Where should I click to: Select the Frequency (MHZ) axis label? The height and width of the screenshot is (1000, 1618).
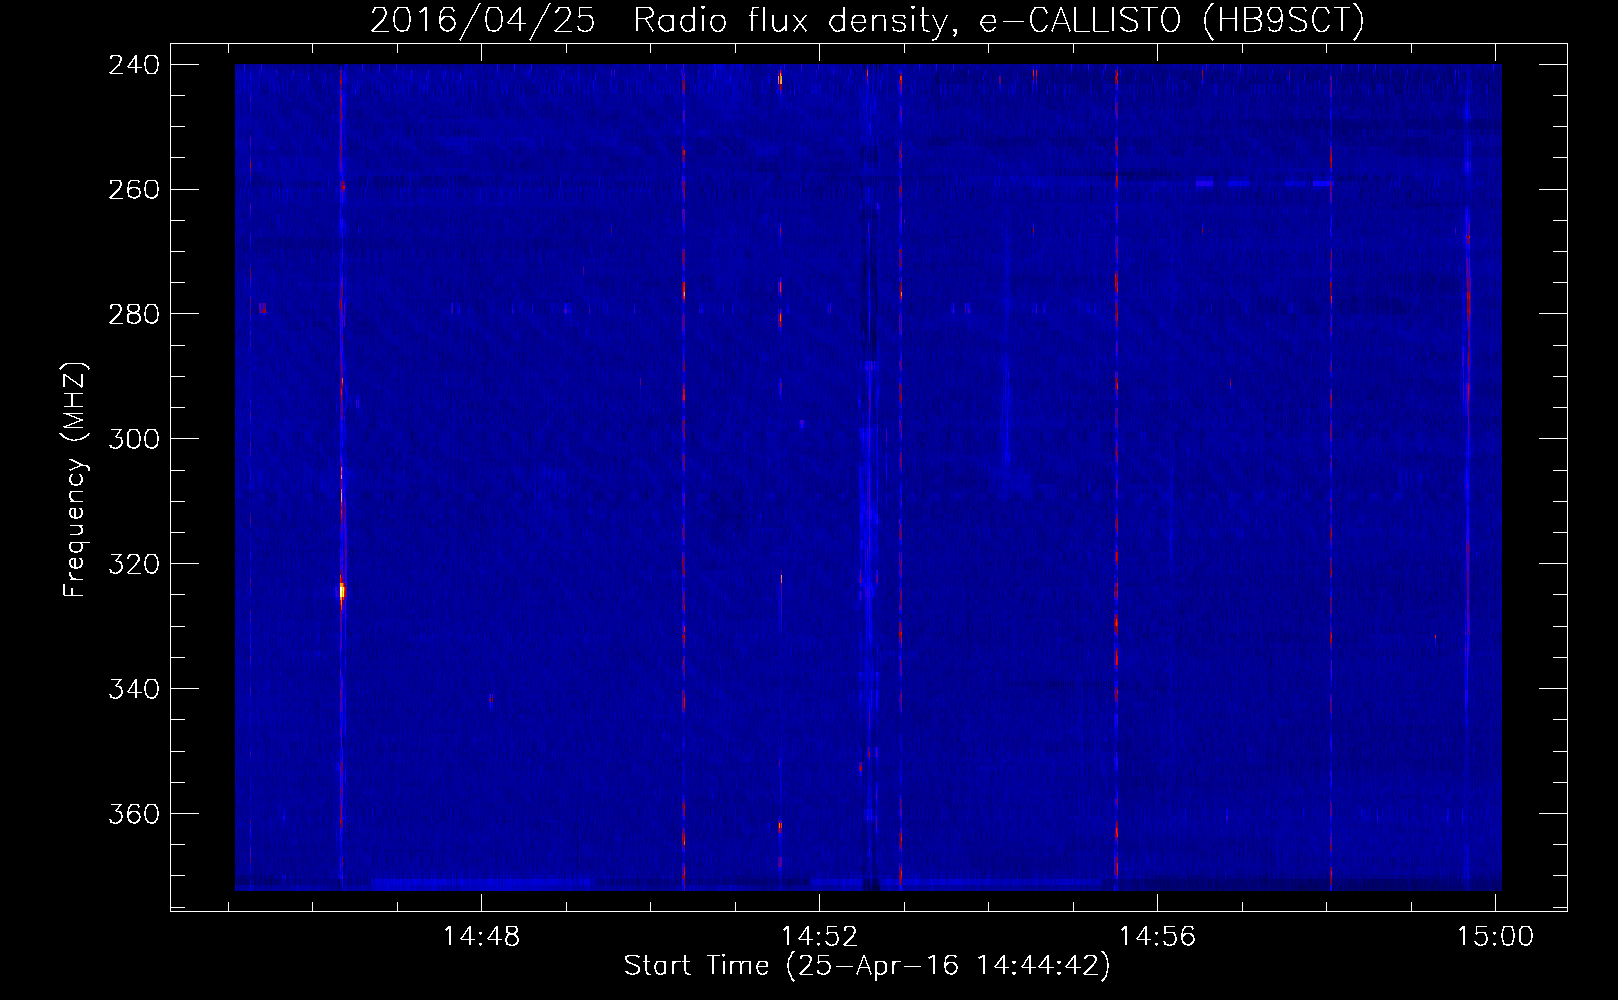pos(75,480)
